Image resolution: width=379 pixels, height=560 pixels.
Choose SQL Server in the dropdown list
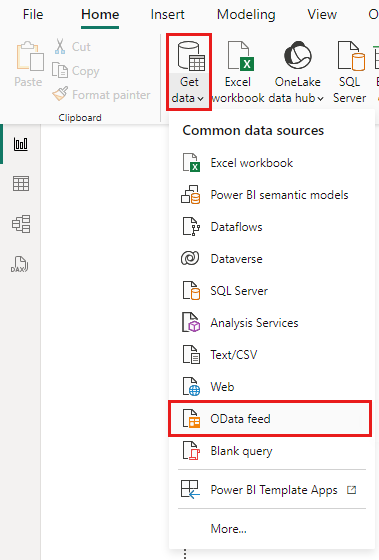point(272,291)
